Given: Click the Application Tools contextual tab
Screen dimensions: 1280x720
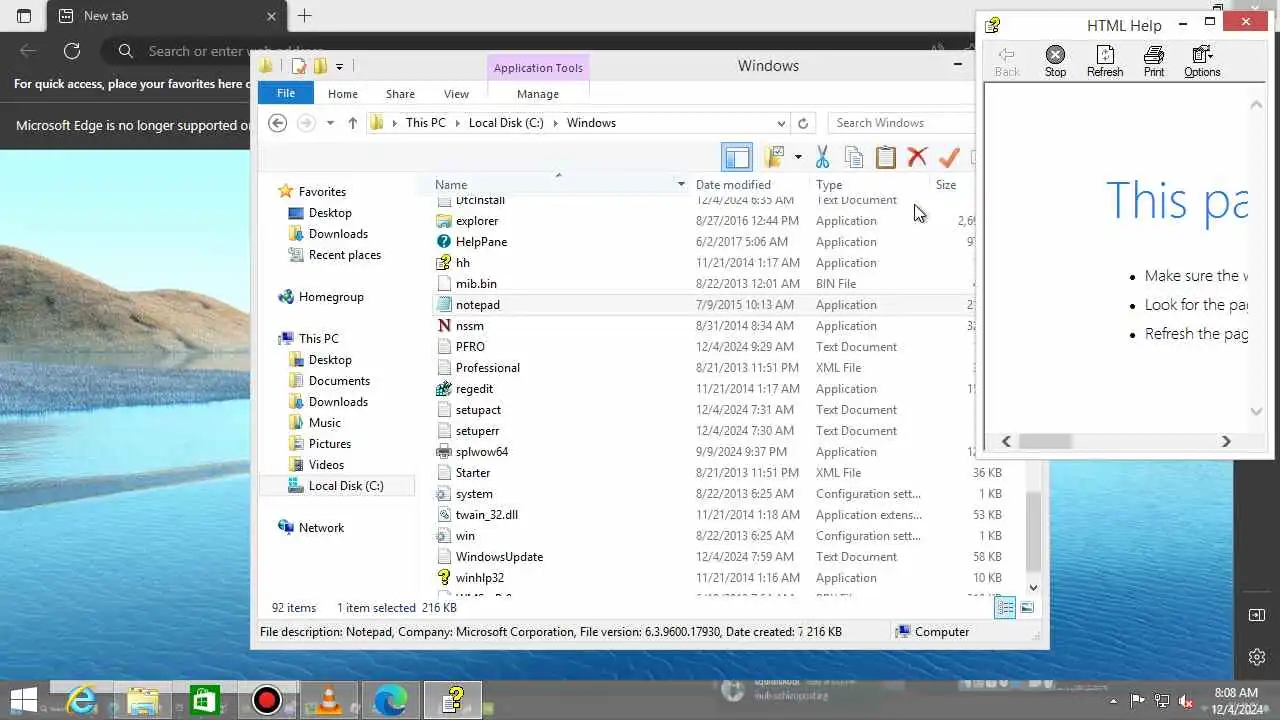Looking at the screenshot, I should (538, 68).
